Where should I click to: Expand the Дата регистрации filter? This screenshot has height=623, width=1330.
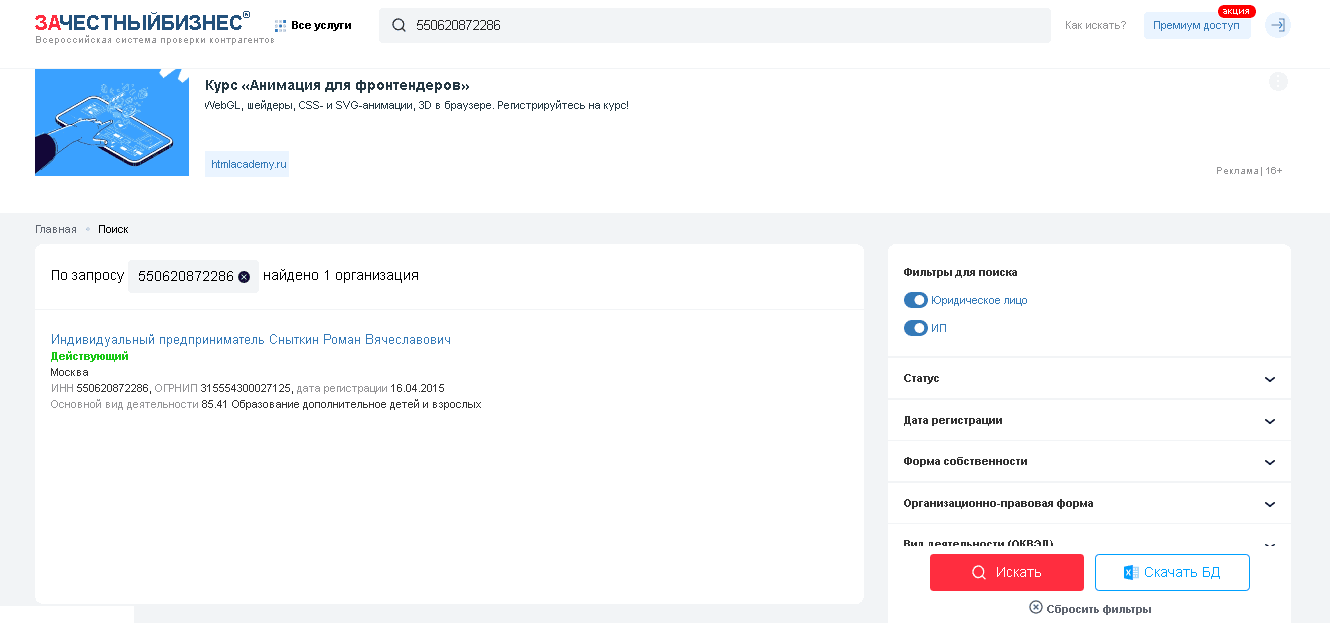click(x=1089, y=421)
